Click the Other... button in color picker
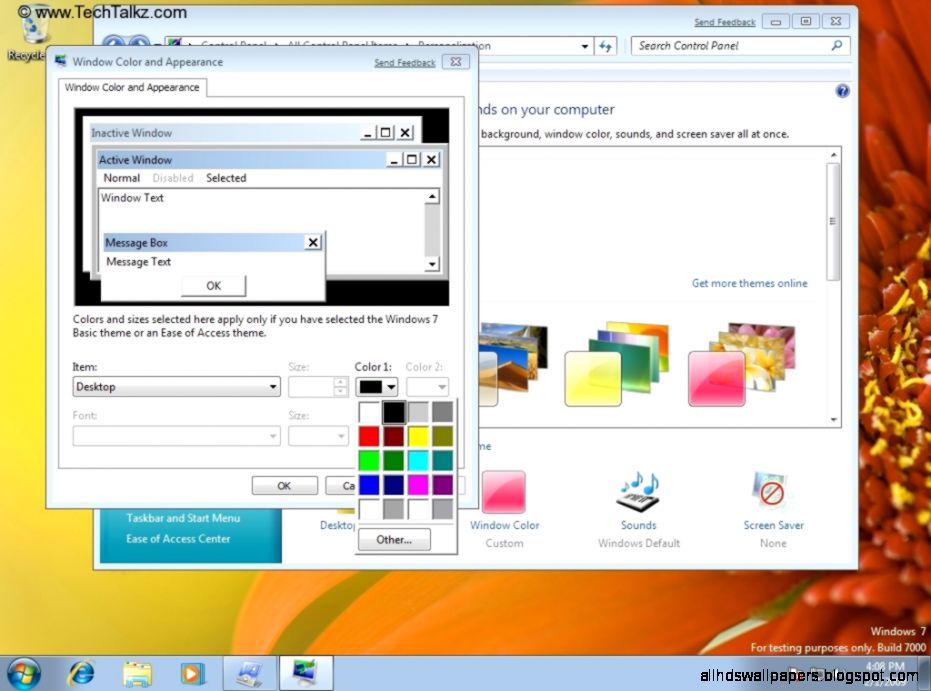Image resolution: width=931 pixels, height=691 pixels. [393, 539]
